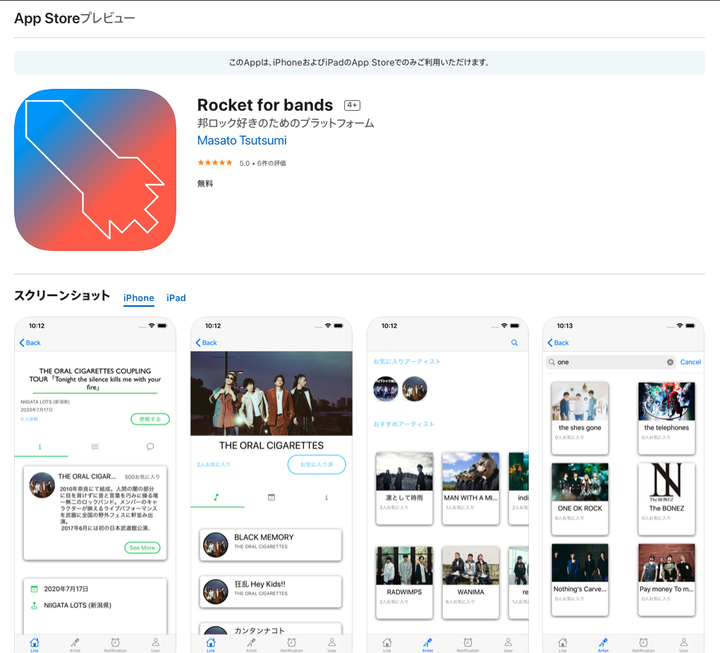Image resolution: width=720 pixels, height=653 pixels.
Task: Click the お気に入りアーティスト heading
Action: pos(407,361)
